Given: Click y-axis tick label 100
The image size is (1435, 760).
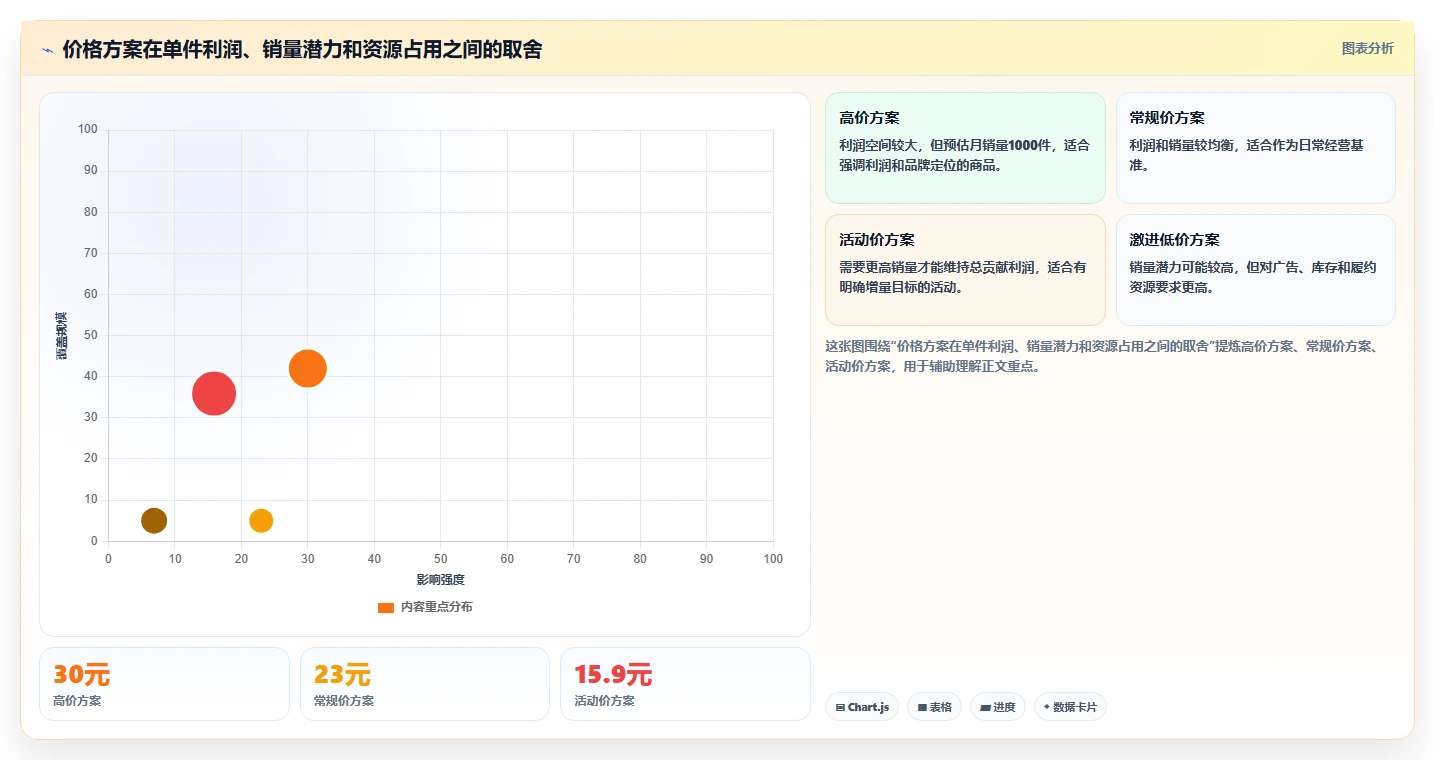Looking at the screenshot, I should pos(88,129).
